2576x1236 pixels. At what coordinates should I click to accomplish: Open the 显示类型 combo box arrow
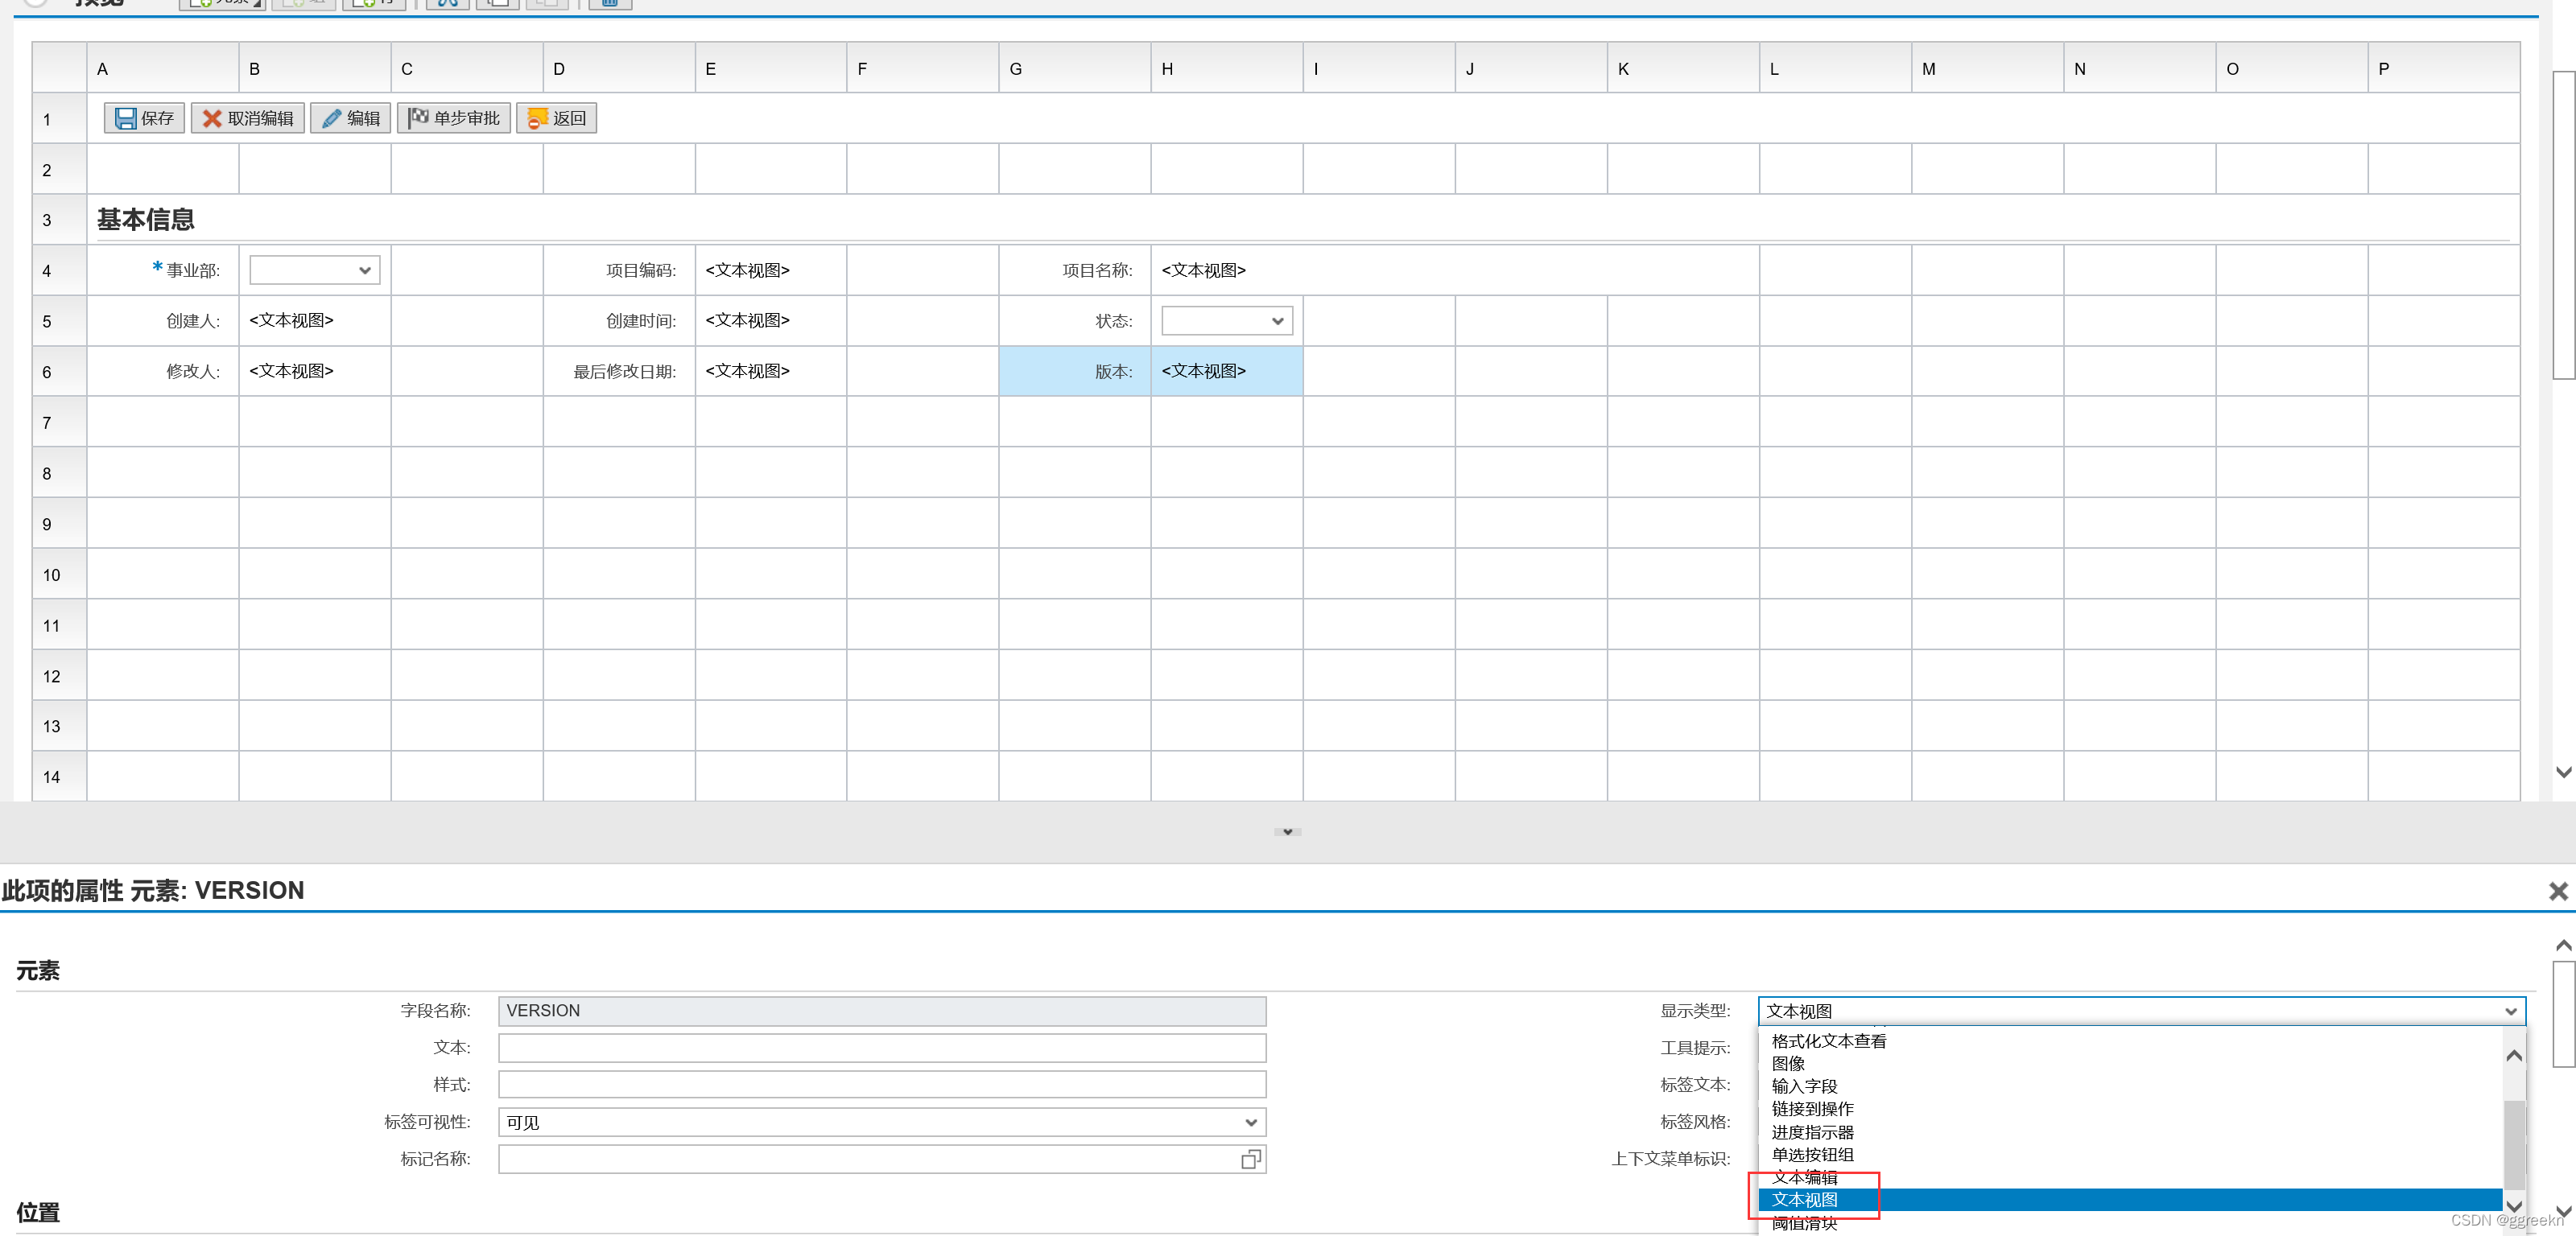(2510, 1011)
